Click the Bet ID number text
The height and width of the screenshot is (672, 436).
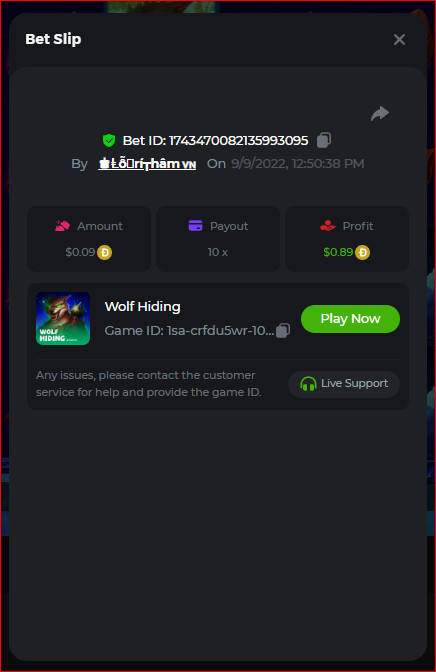(239, 141)
